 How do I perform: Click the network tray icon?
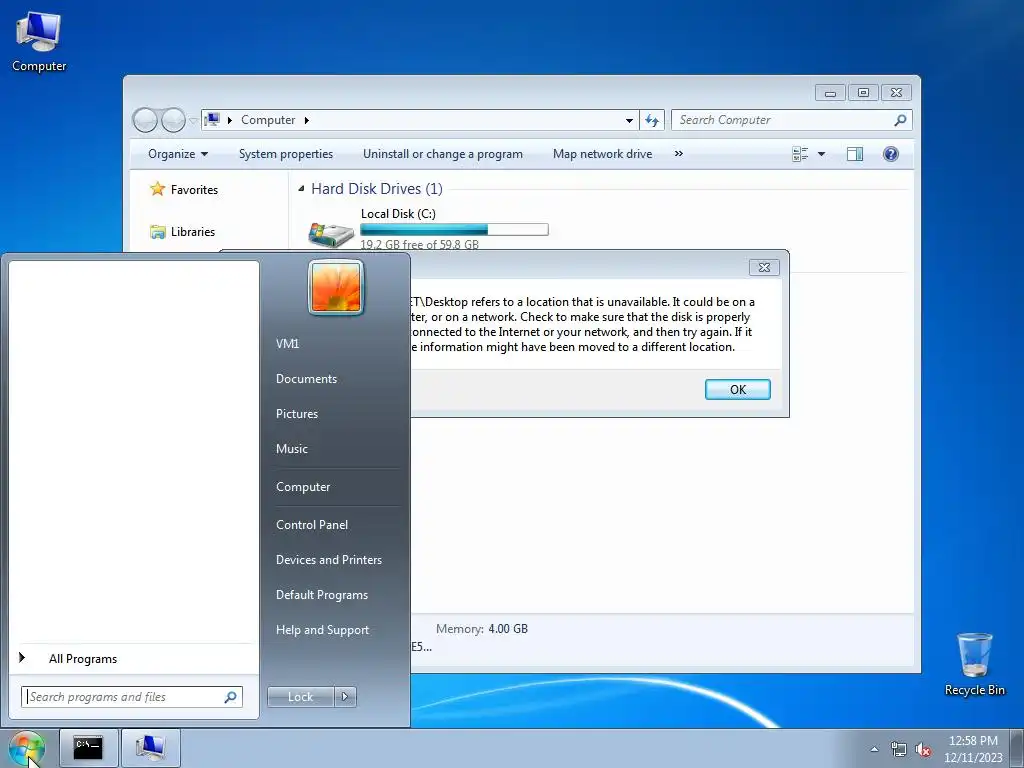899,749
